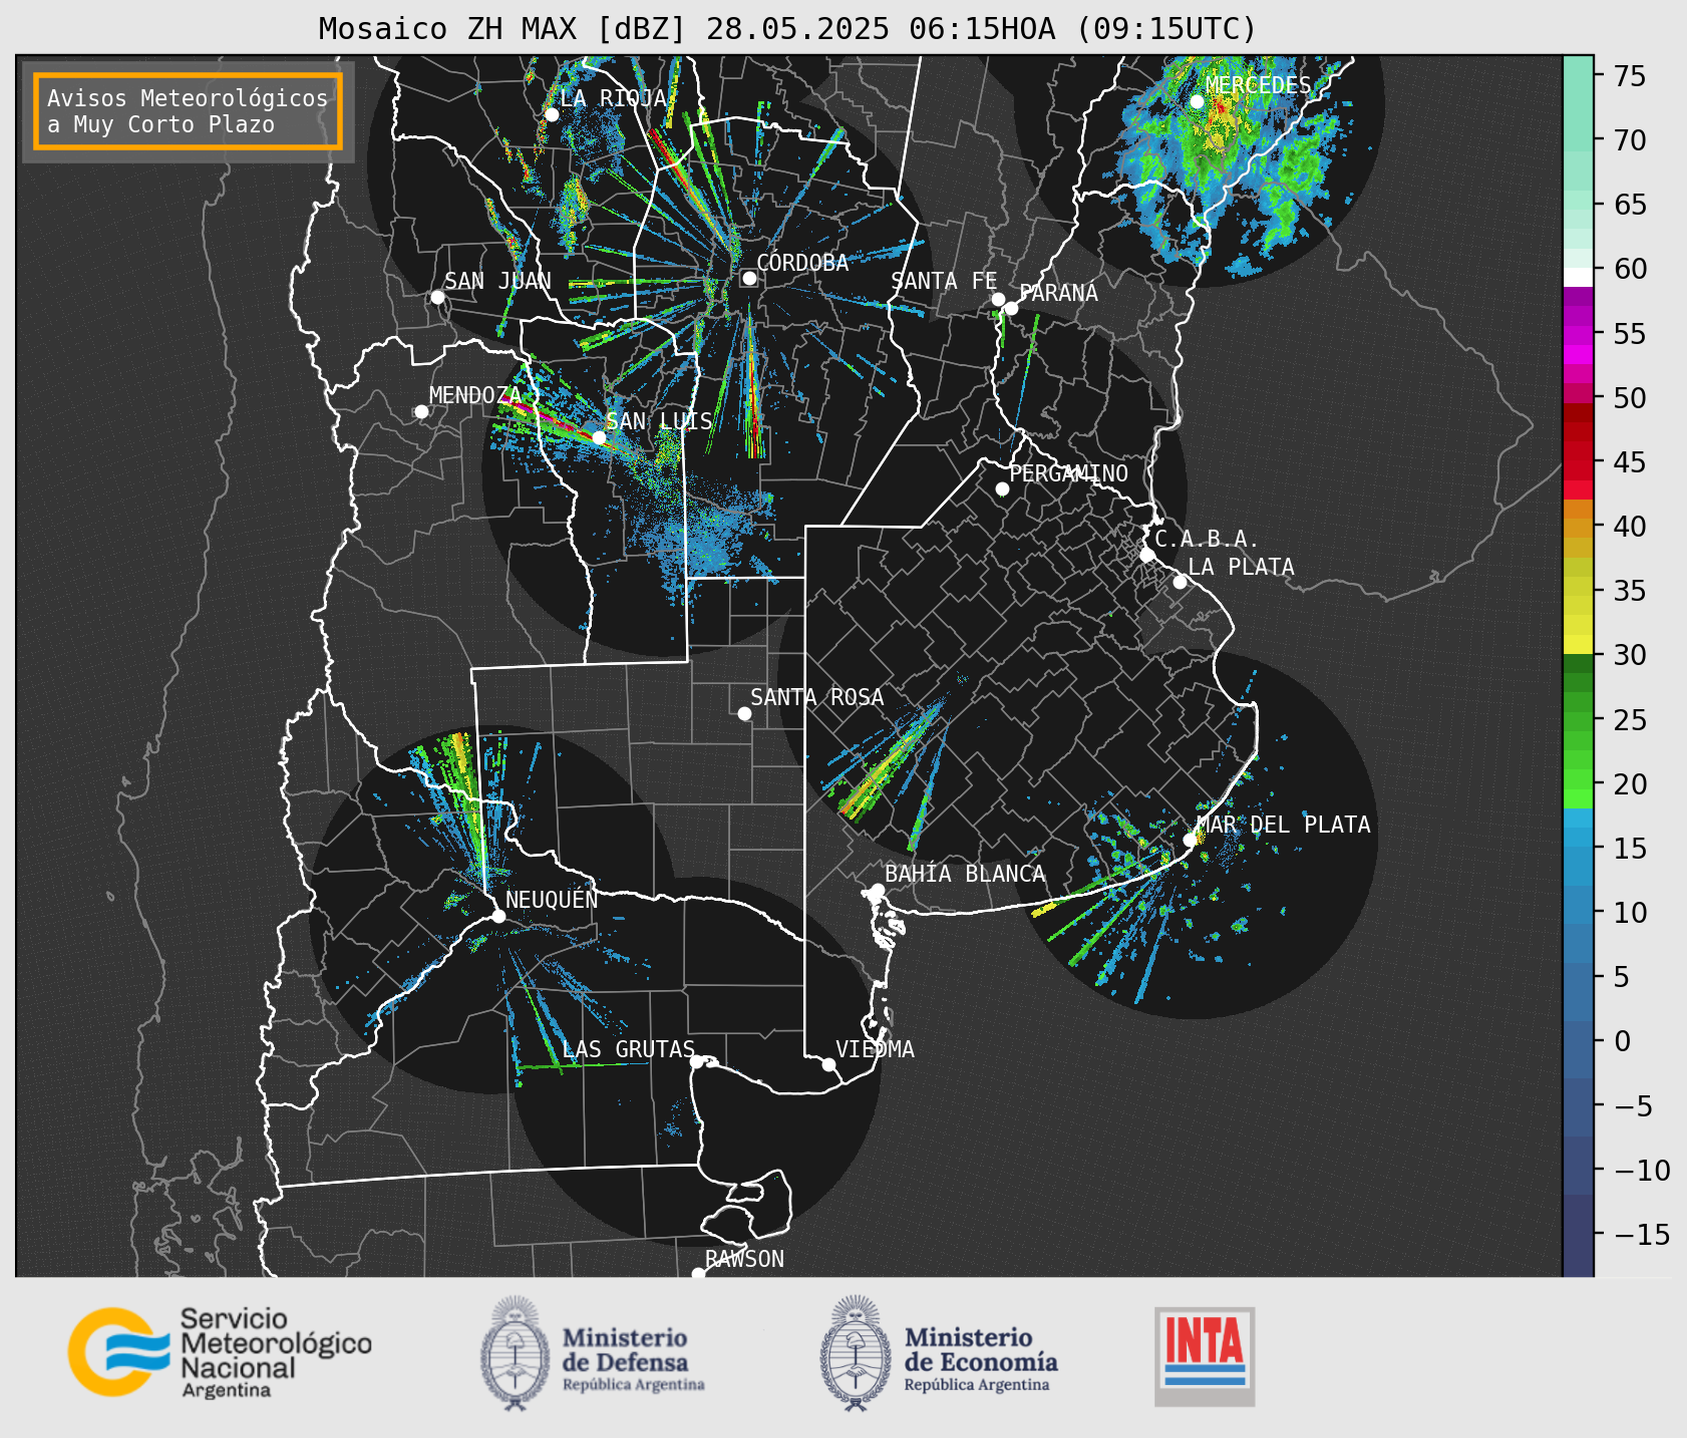Click the San Luis city marker dot

point(598,437)
